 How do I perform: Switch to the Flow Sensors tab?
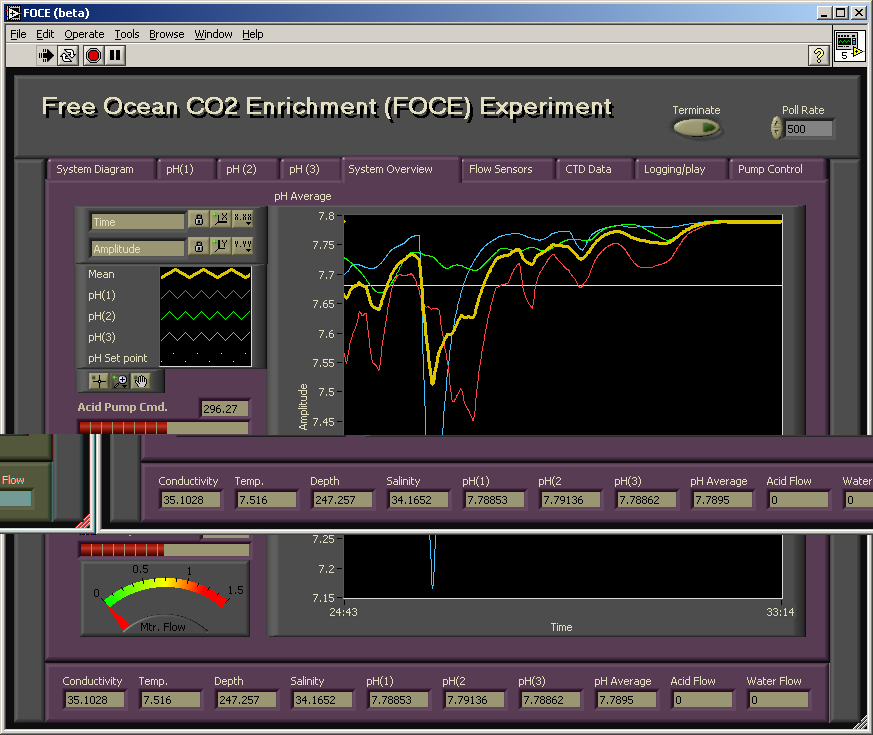coord(507,169)
